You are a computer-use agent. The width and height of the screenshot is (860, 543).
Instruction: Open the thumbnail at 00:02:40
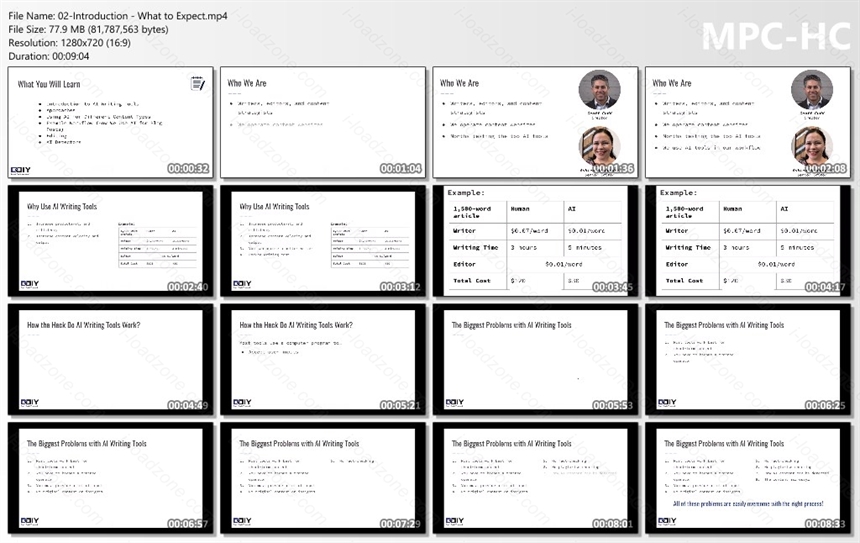pyautogui.click(x=111, y=241)
